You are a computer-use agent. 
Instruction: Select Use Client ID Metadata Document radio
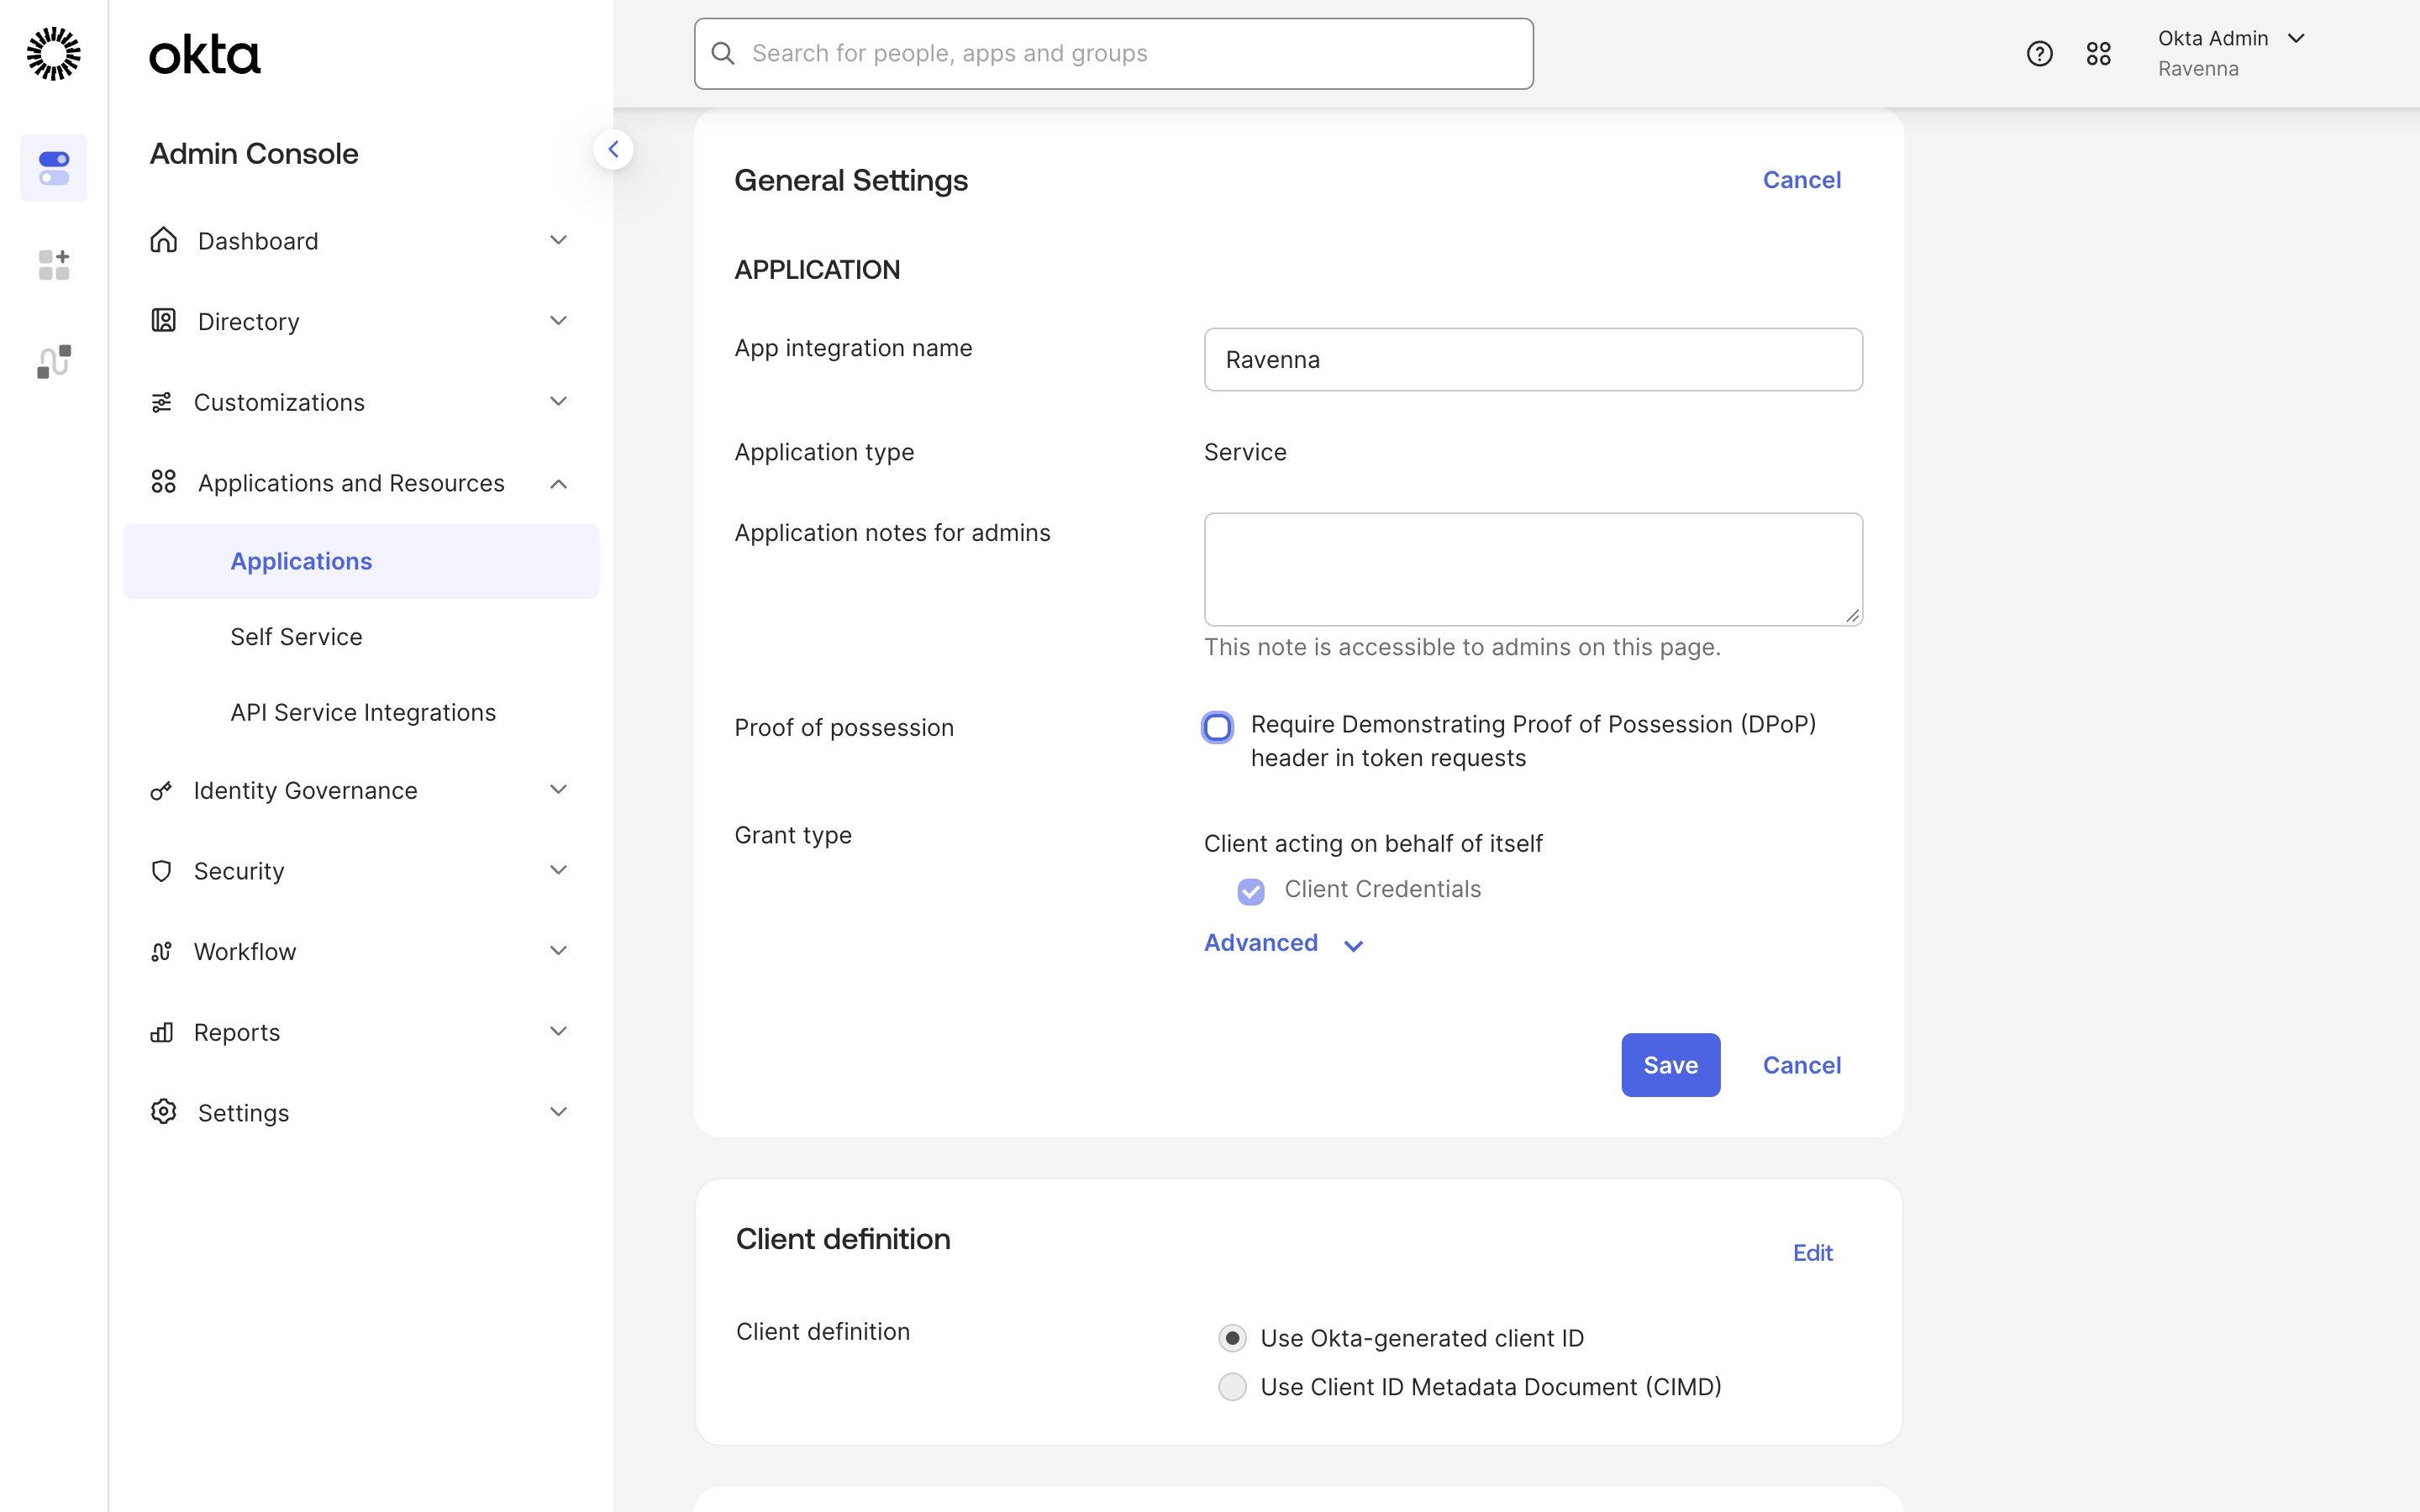tap(1232, 1387)
